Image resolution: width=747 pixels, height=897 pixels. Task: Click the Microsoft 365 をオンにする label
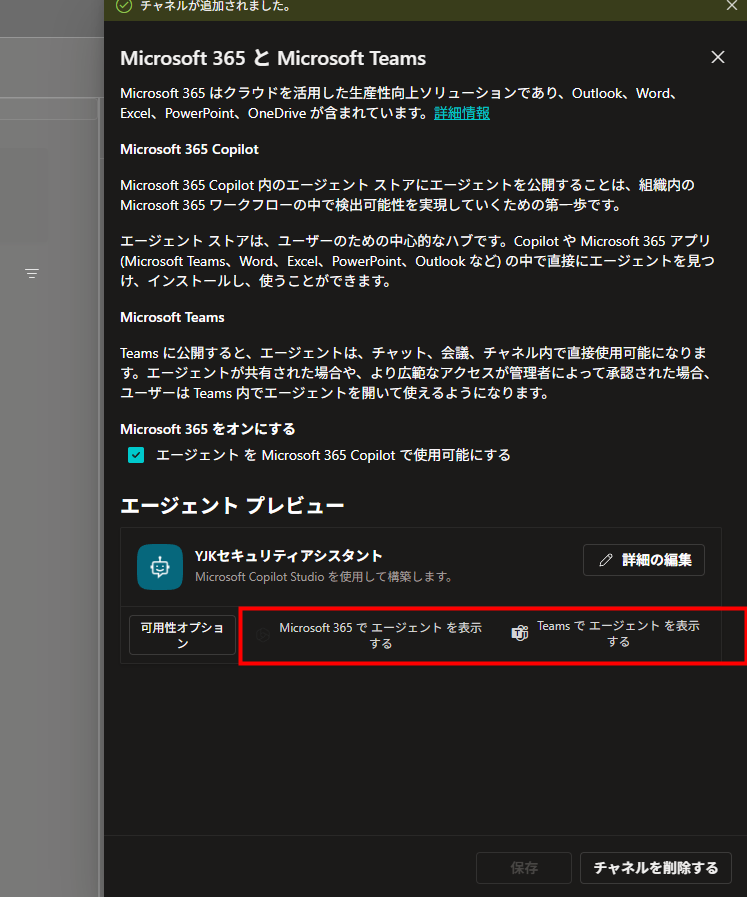[x=208, y=429]
